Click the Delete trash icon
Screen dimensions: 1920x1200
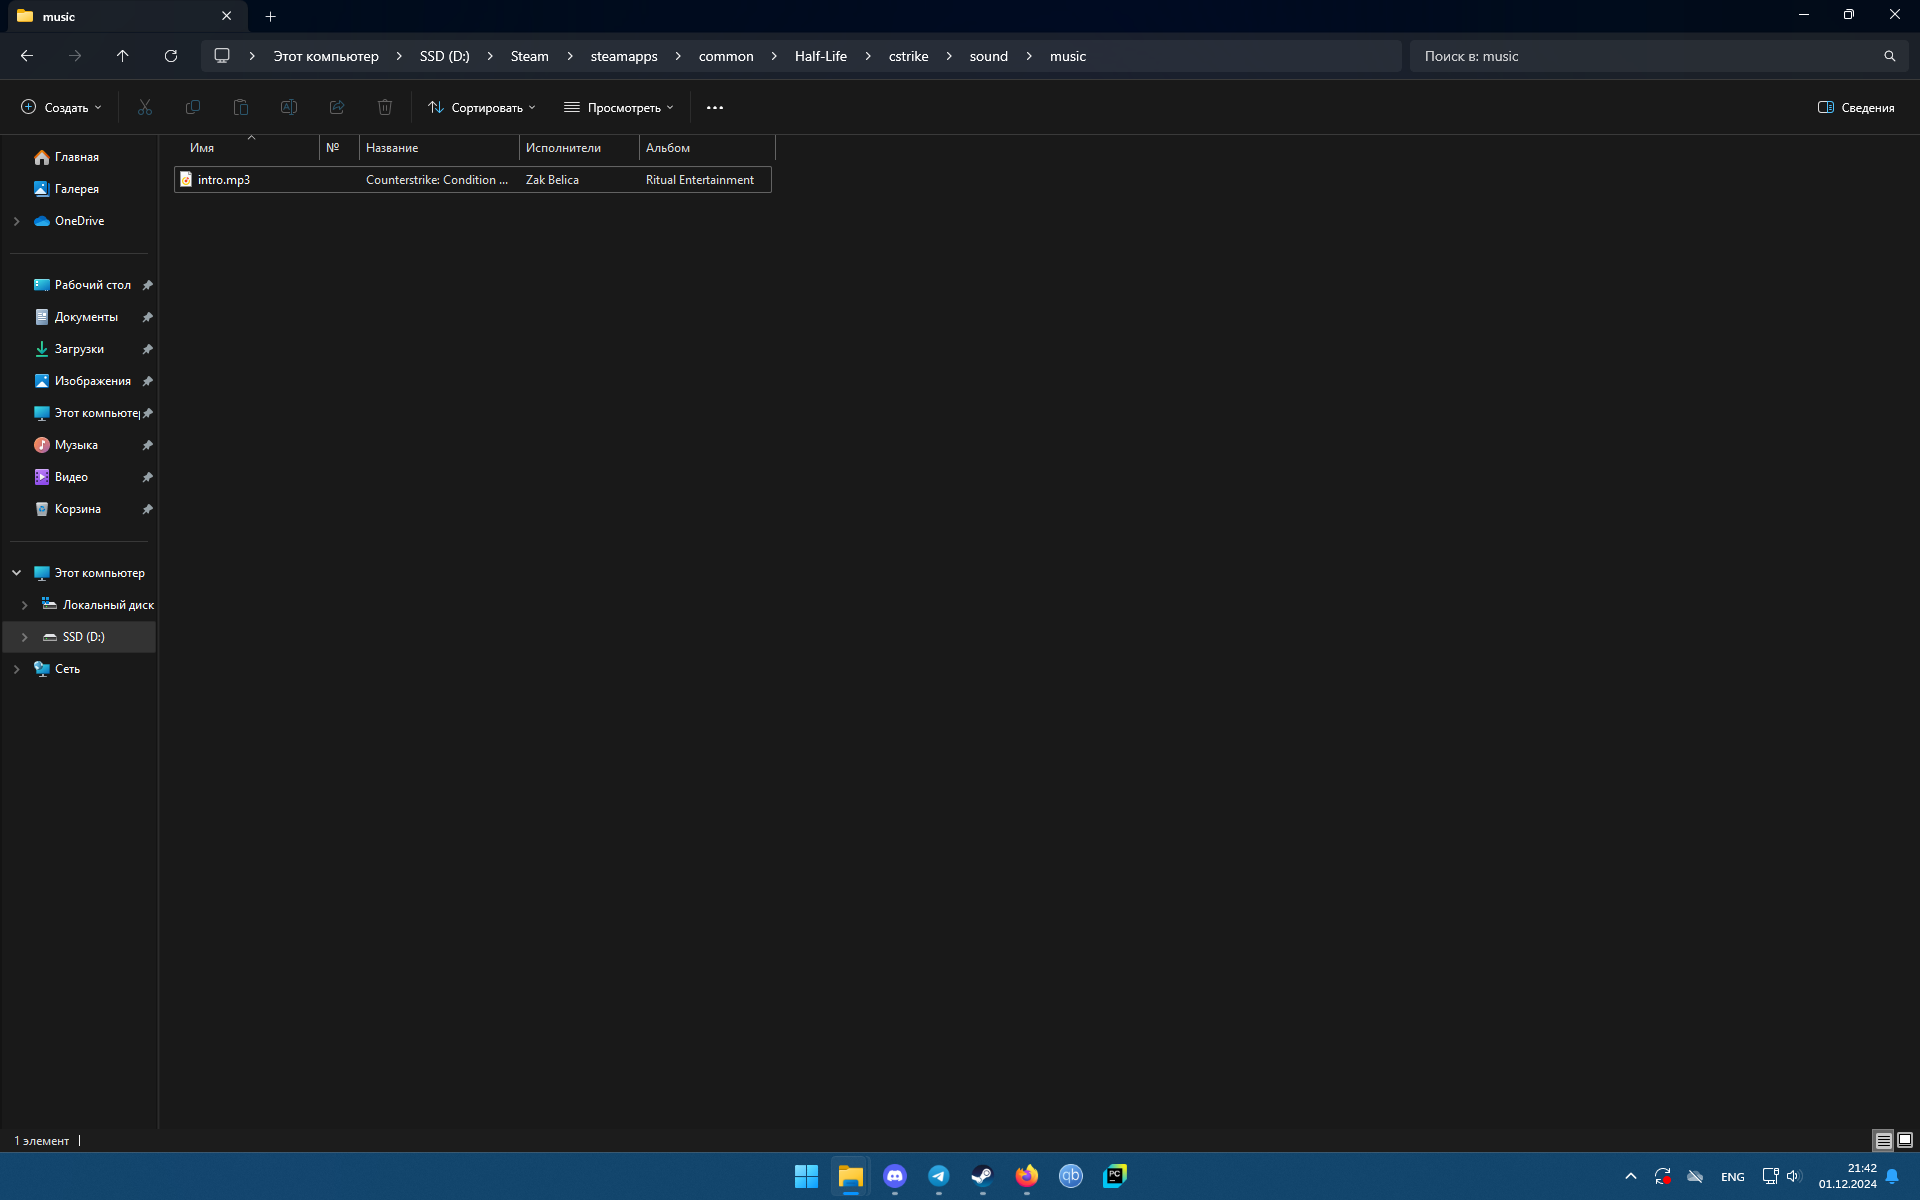385,107
